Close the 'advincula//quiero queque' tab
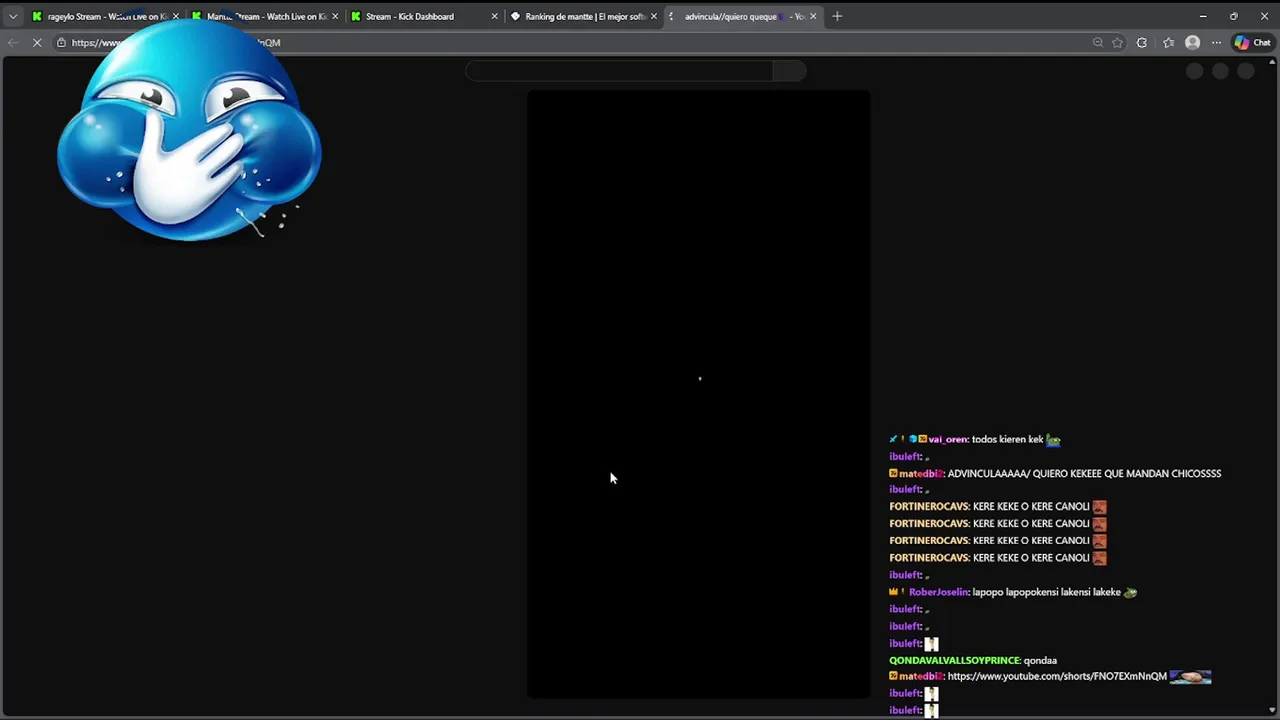Image resolution: width=1280 pixels, height=720 pixels. (x=813, y=16)
